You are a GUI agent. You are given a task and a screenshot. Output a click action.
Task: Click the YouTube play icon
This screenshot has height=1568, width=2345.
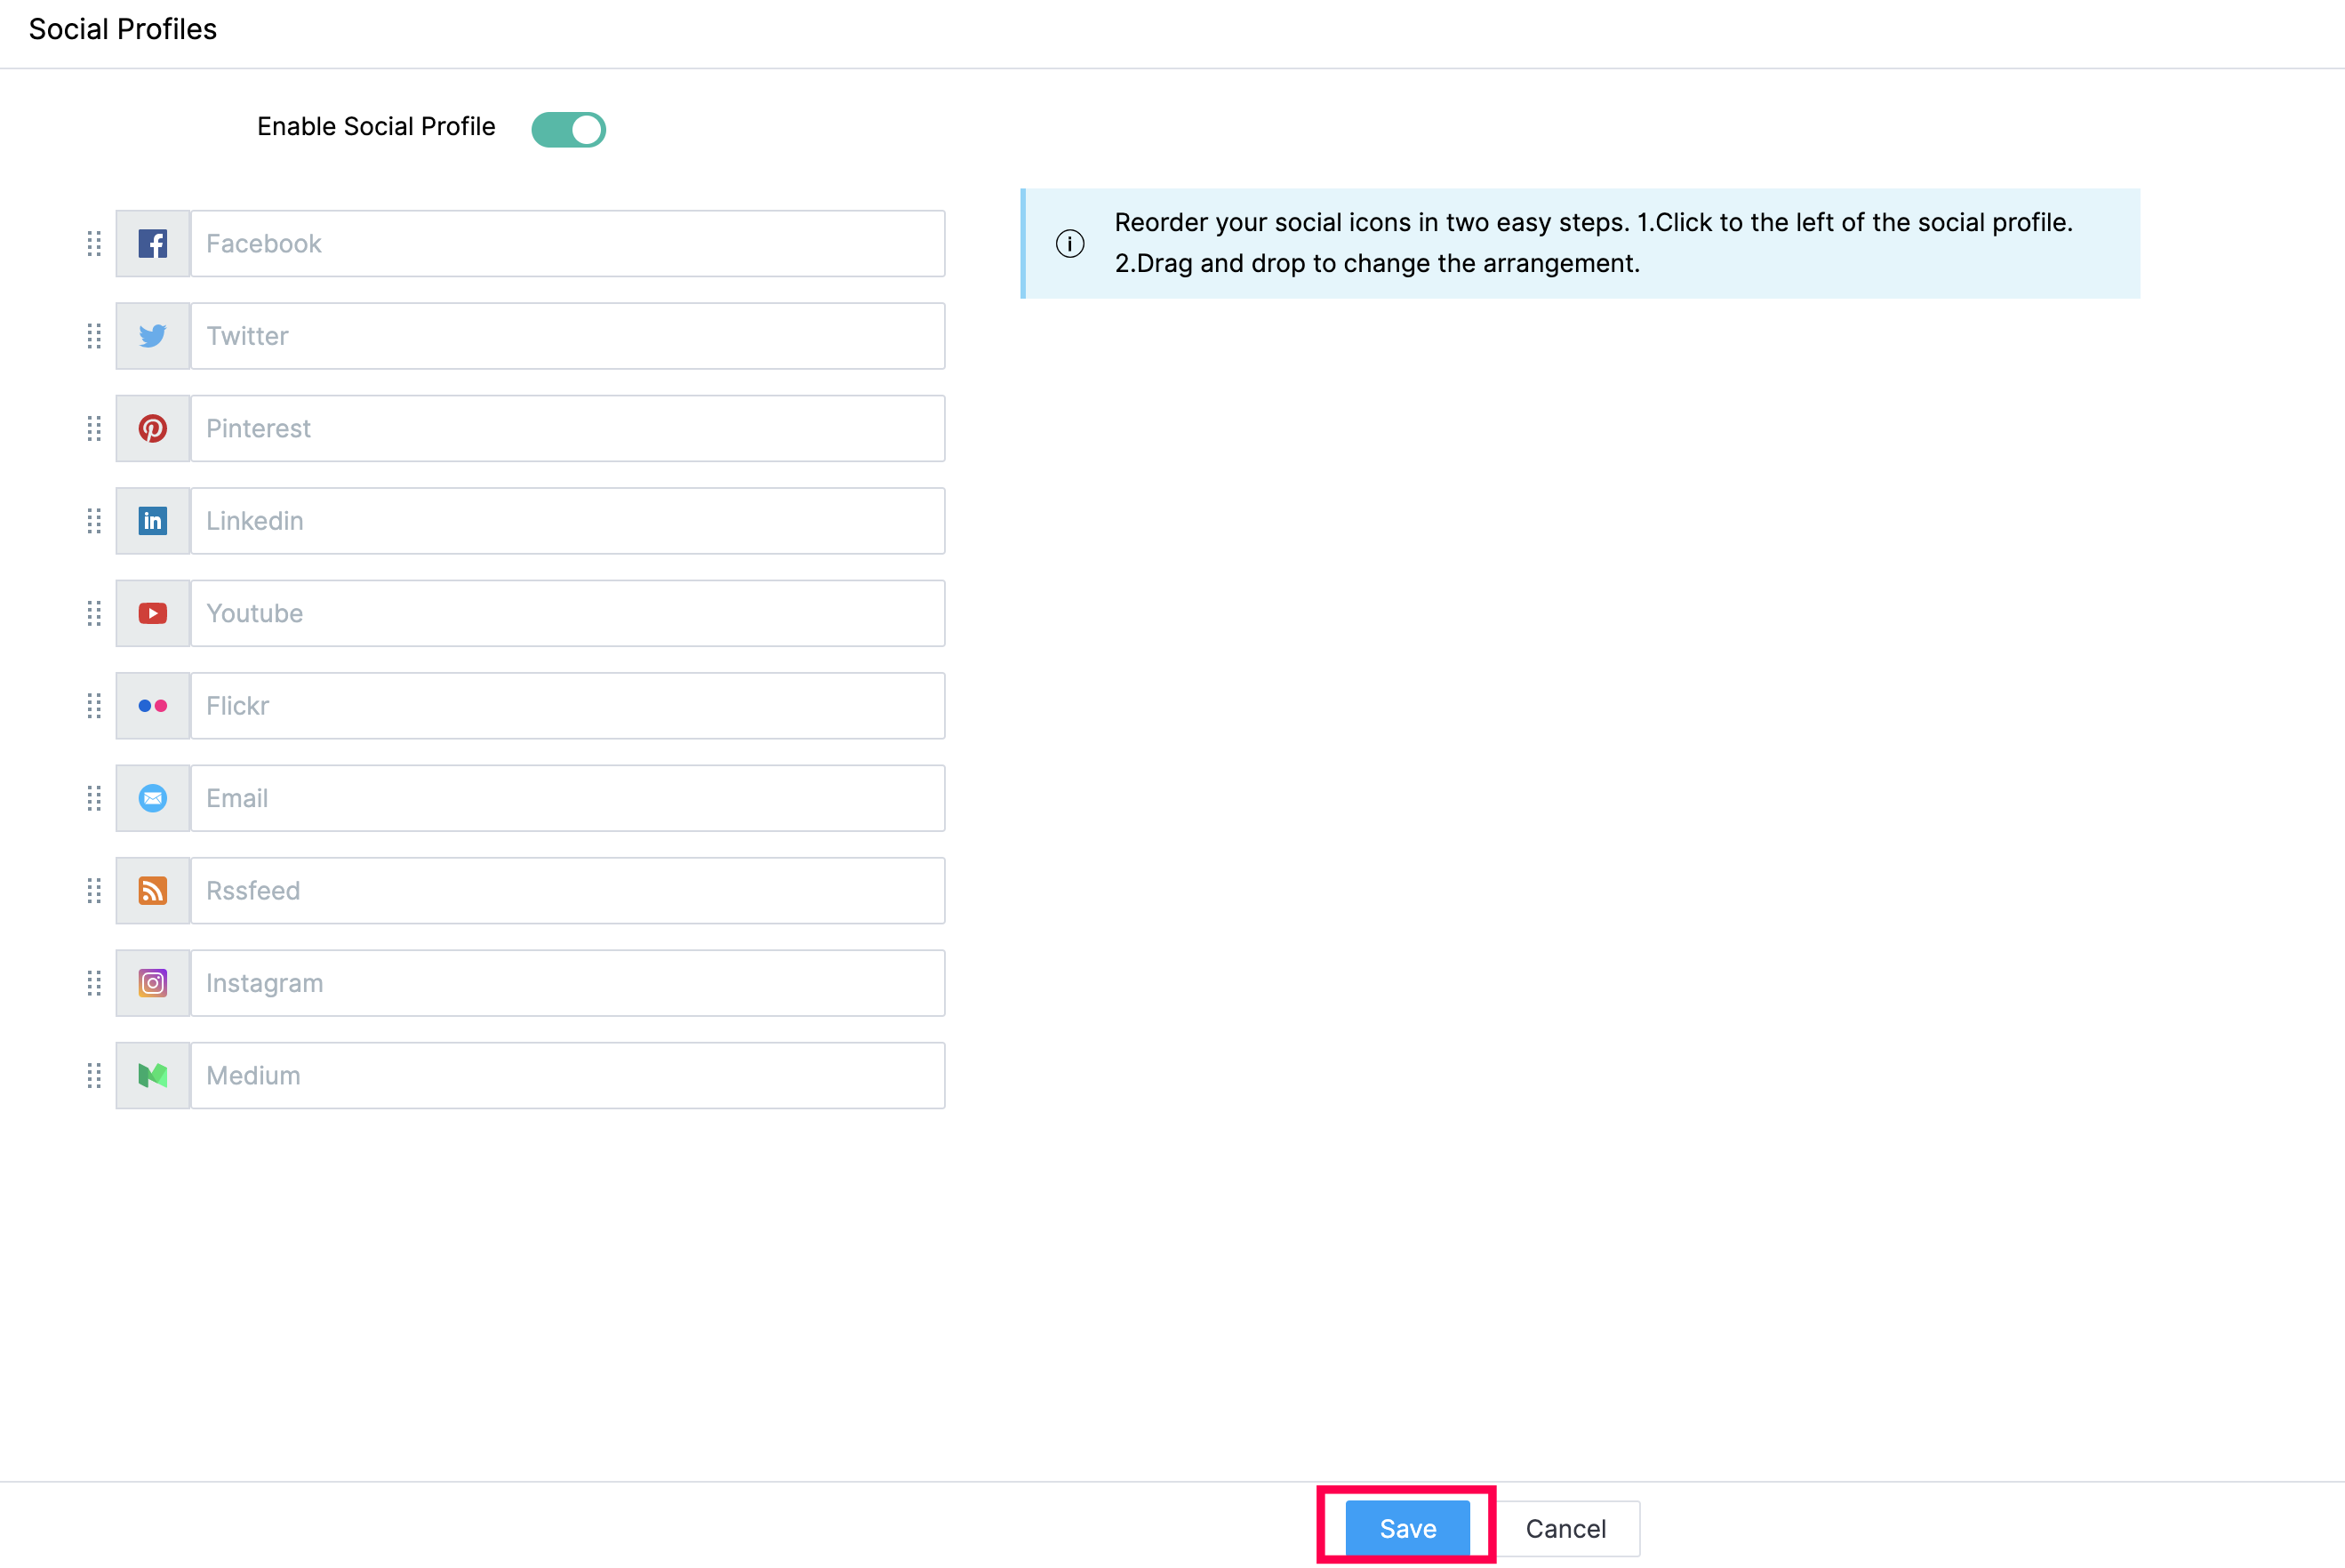pos(152,613)
